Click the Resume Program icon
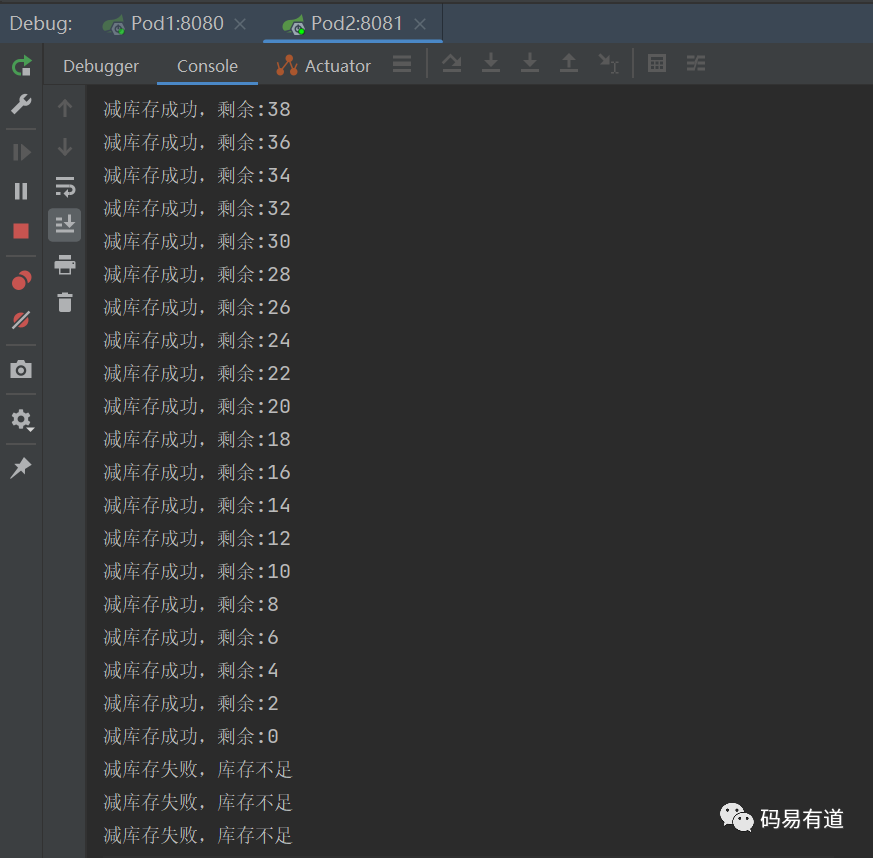Viewport: 873px width, 858px height. click(21, 152)
